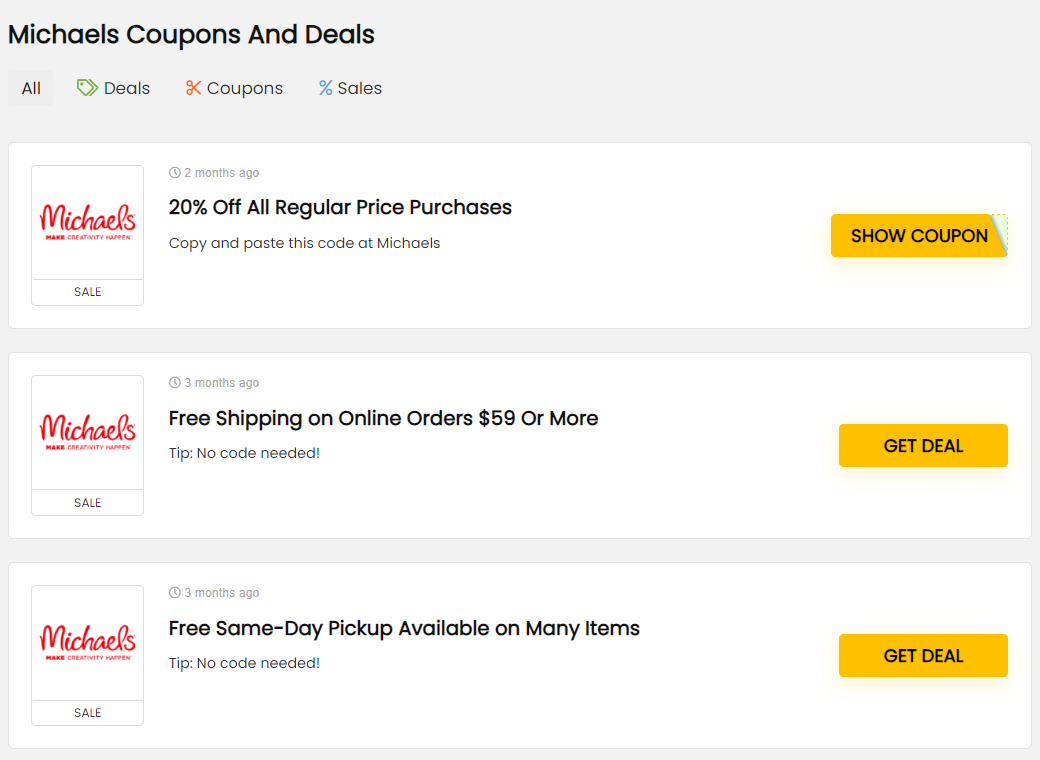
Task: Click clock icon on the Free Shipping deal
Action: click(x=175, y=383)
